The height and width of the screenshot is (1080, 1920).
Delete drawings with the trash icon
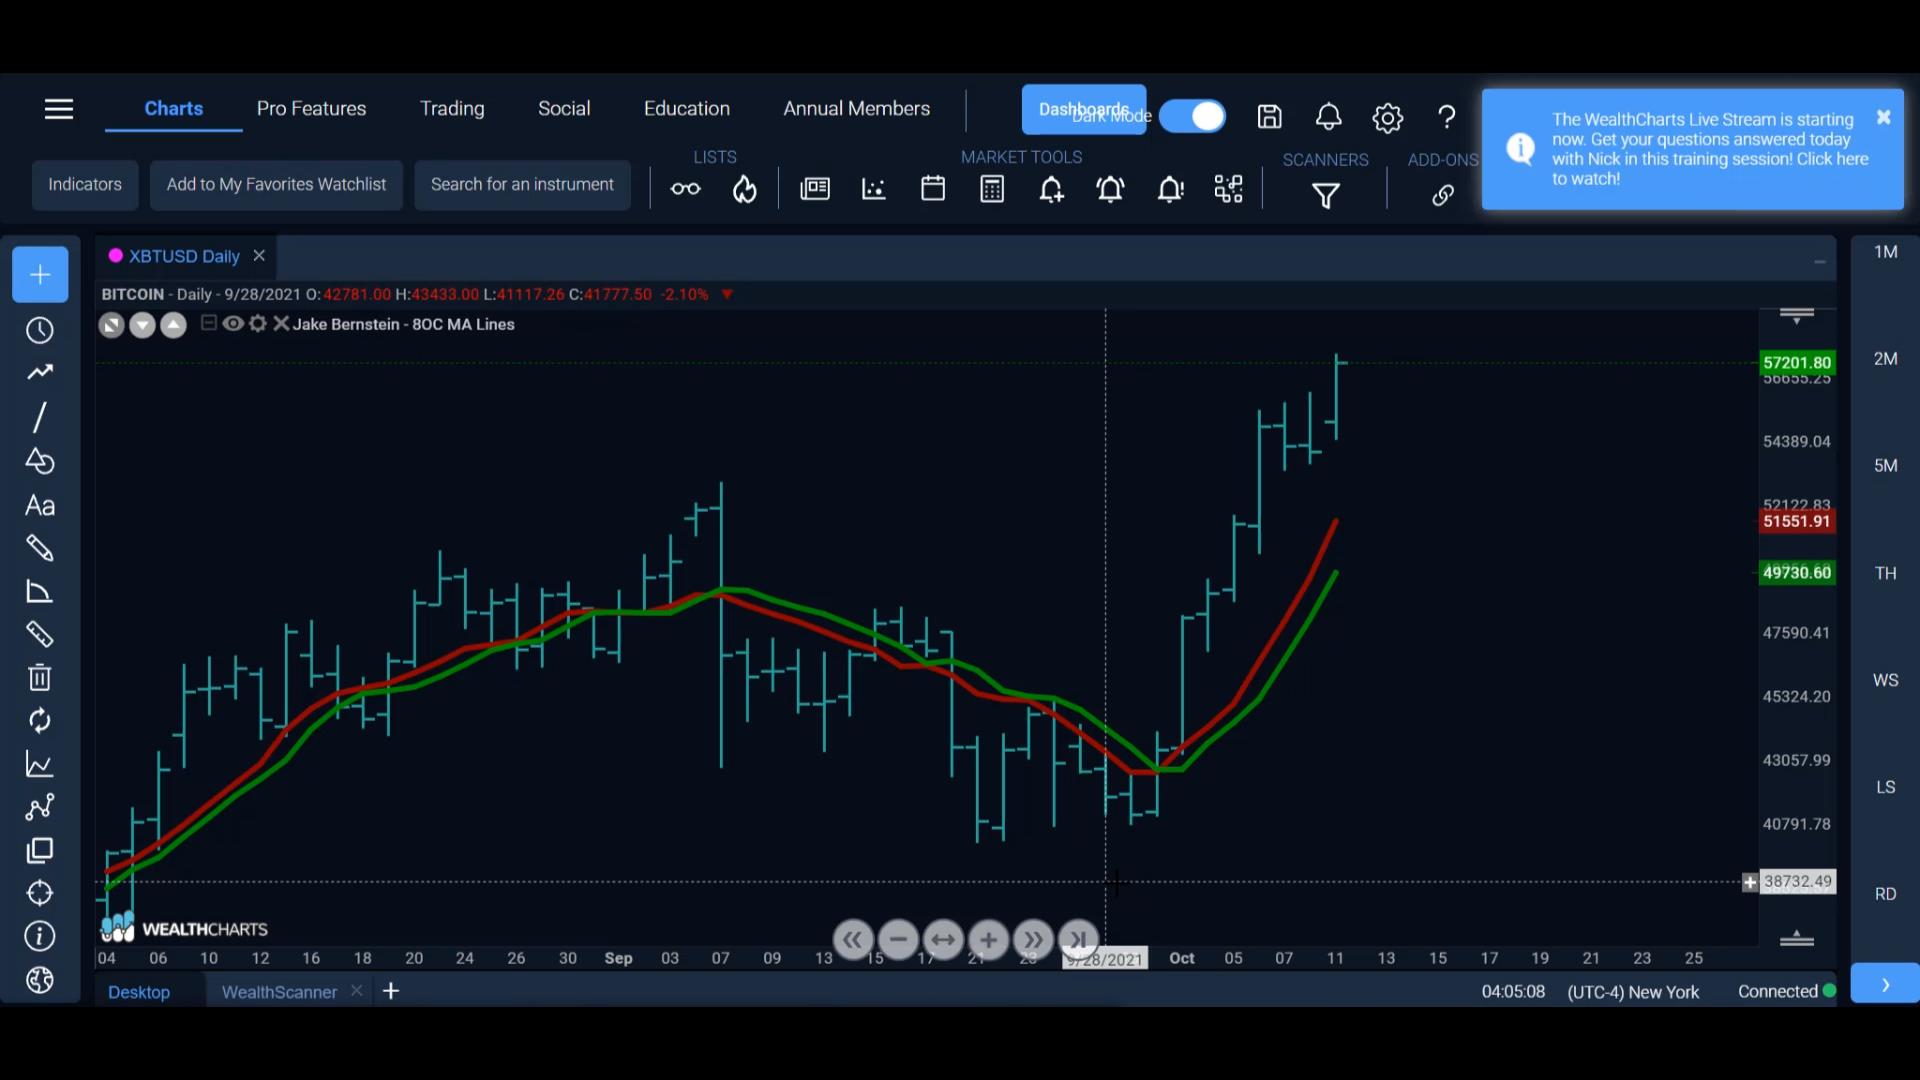pyautogui.click(x=40, y=678)
